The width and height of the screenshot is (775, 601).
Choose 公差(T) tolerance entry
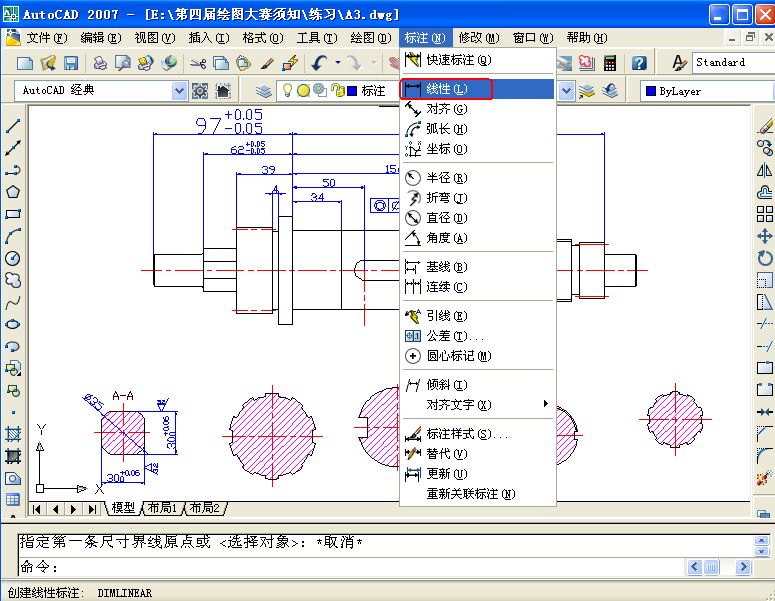tap(477, 336)
